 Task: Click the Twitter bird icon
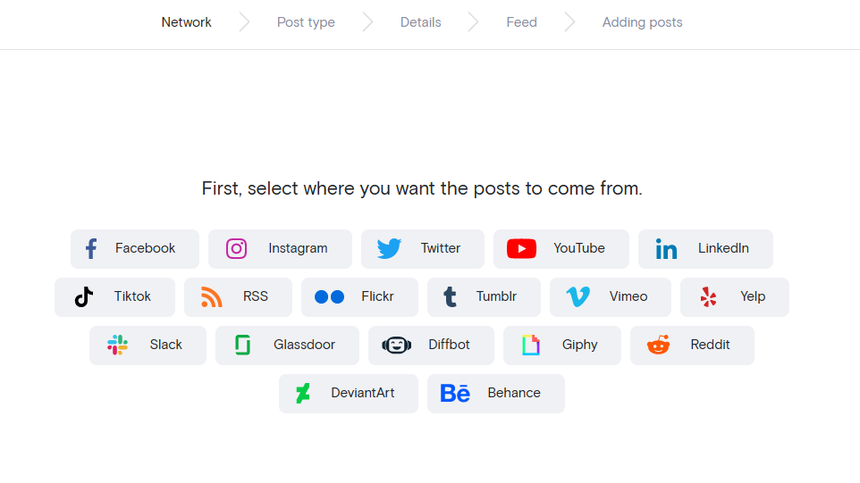[389, 249]
